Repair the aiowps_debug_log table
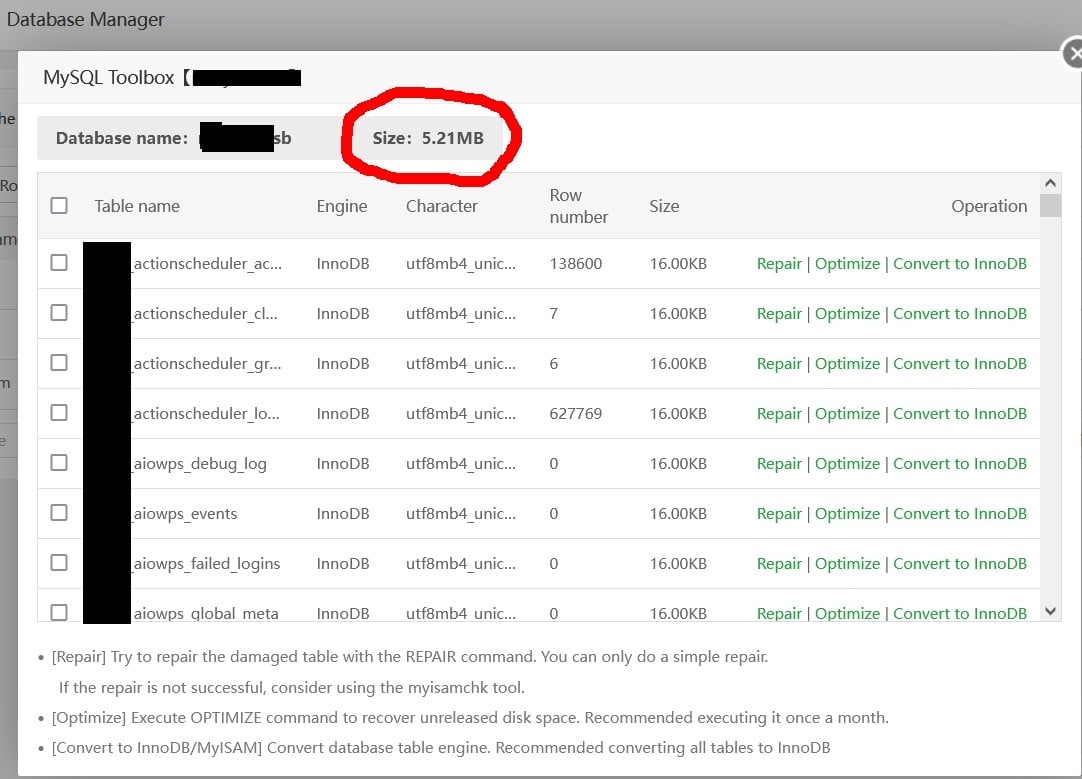The width and height of the screenshot is (1082, 779). [779, 464]
